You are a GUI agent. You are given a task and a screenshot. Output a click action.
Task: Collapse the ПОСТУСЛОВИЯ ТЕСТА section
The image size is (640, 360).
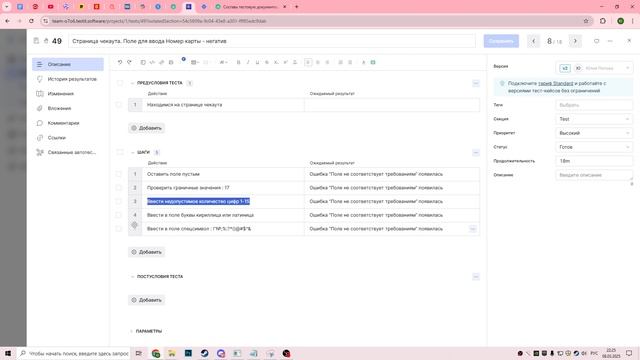click(x=132, y=277)
